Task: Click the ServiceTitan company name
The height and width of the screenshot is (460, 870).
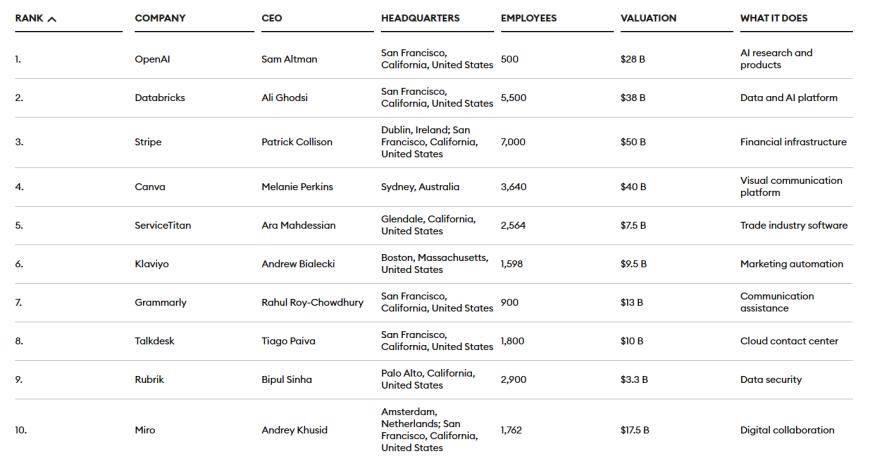Action: click(x=163, y=226)
